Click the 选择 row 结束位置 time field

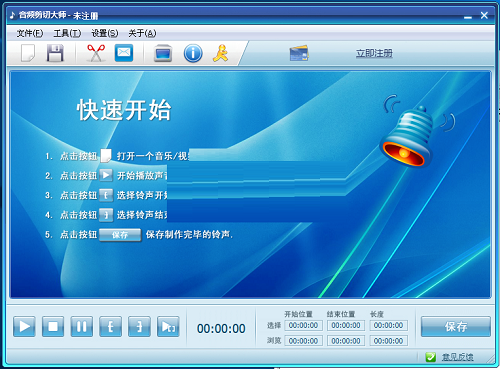pyautogui.click(x=346, y=325)
